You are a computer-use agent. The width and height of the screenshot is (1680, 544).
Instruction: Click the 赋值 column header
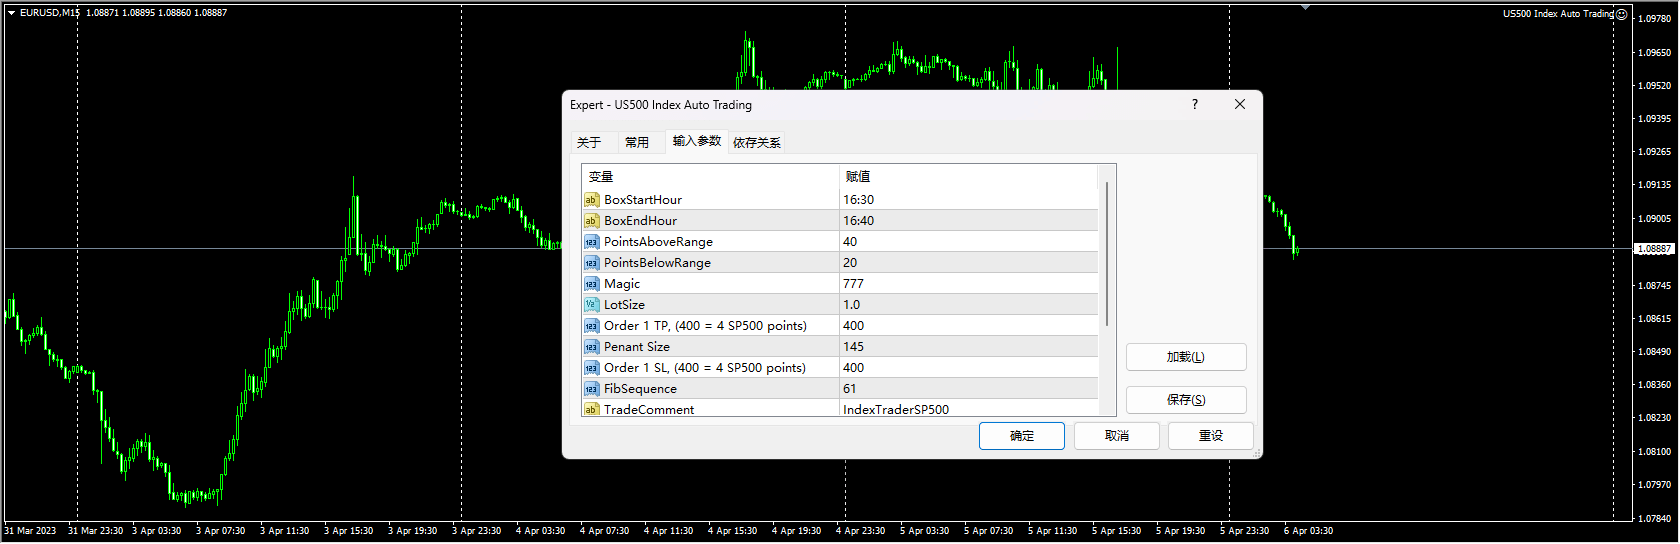pos(969,177)
